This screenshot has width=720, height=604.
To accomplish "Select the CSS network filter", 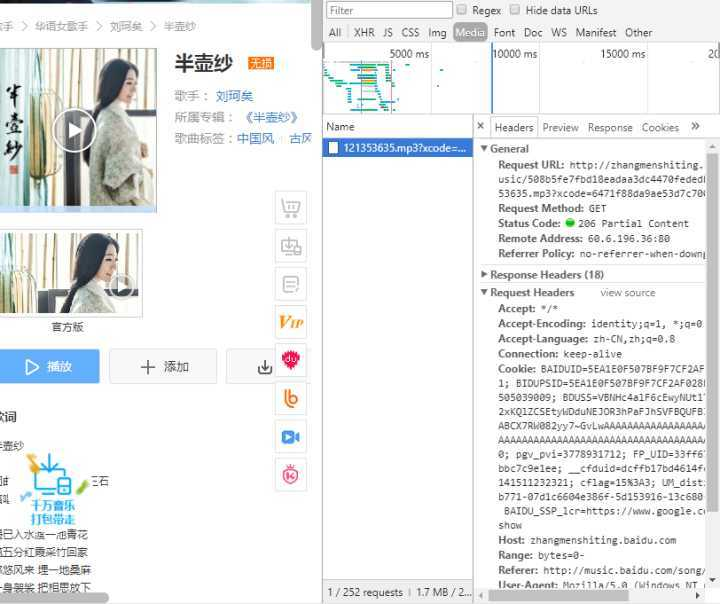I will [x=410, y=33].
